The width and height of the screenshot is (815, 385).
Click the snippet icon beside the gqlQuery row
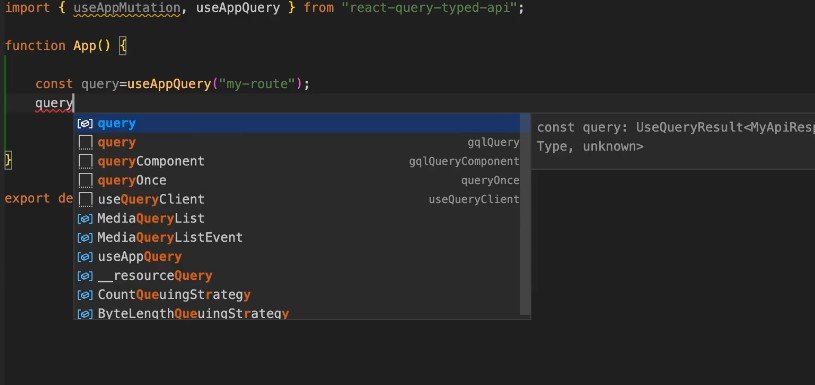[85, 142]
